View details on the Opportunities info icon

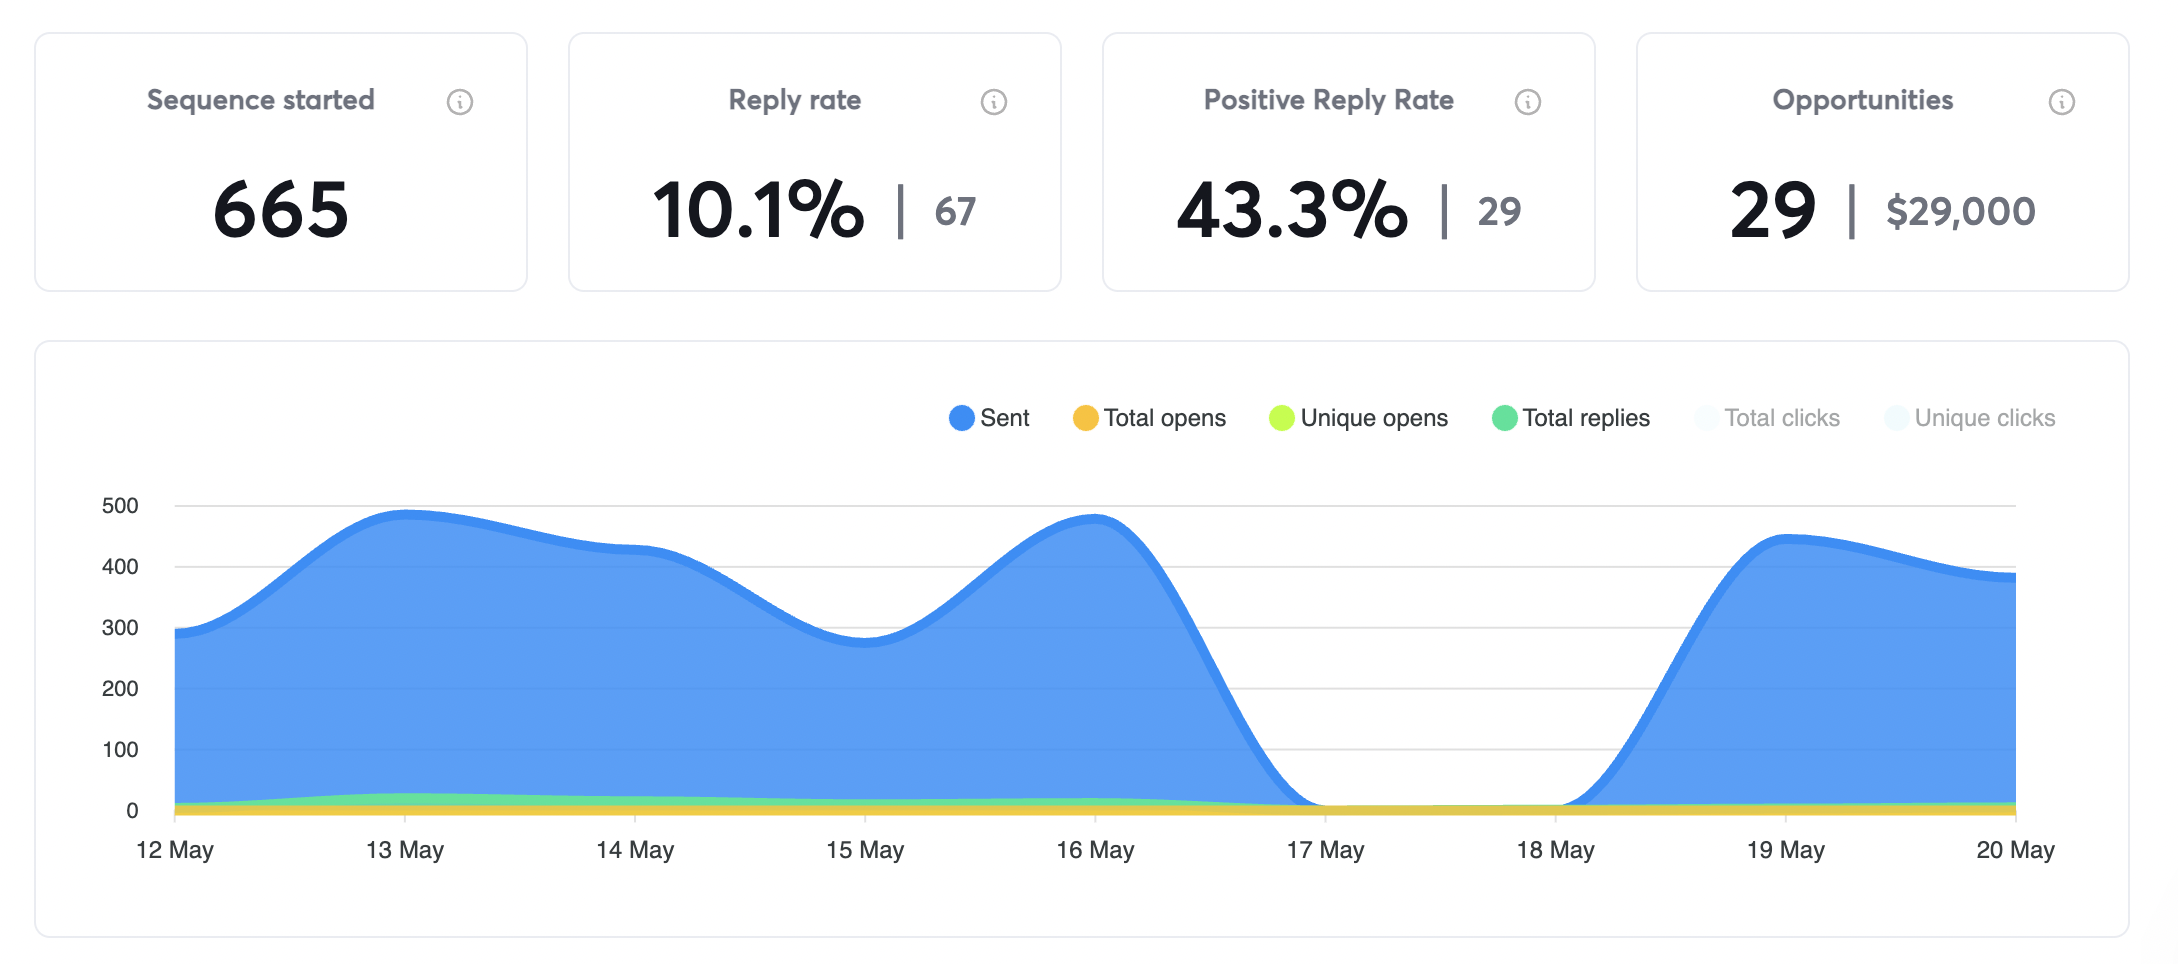point(2061,101)
